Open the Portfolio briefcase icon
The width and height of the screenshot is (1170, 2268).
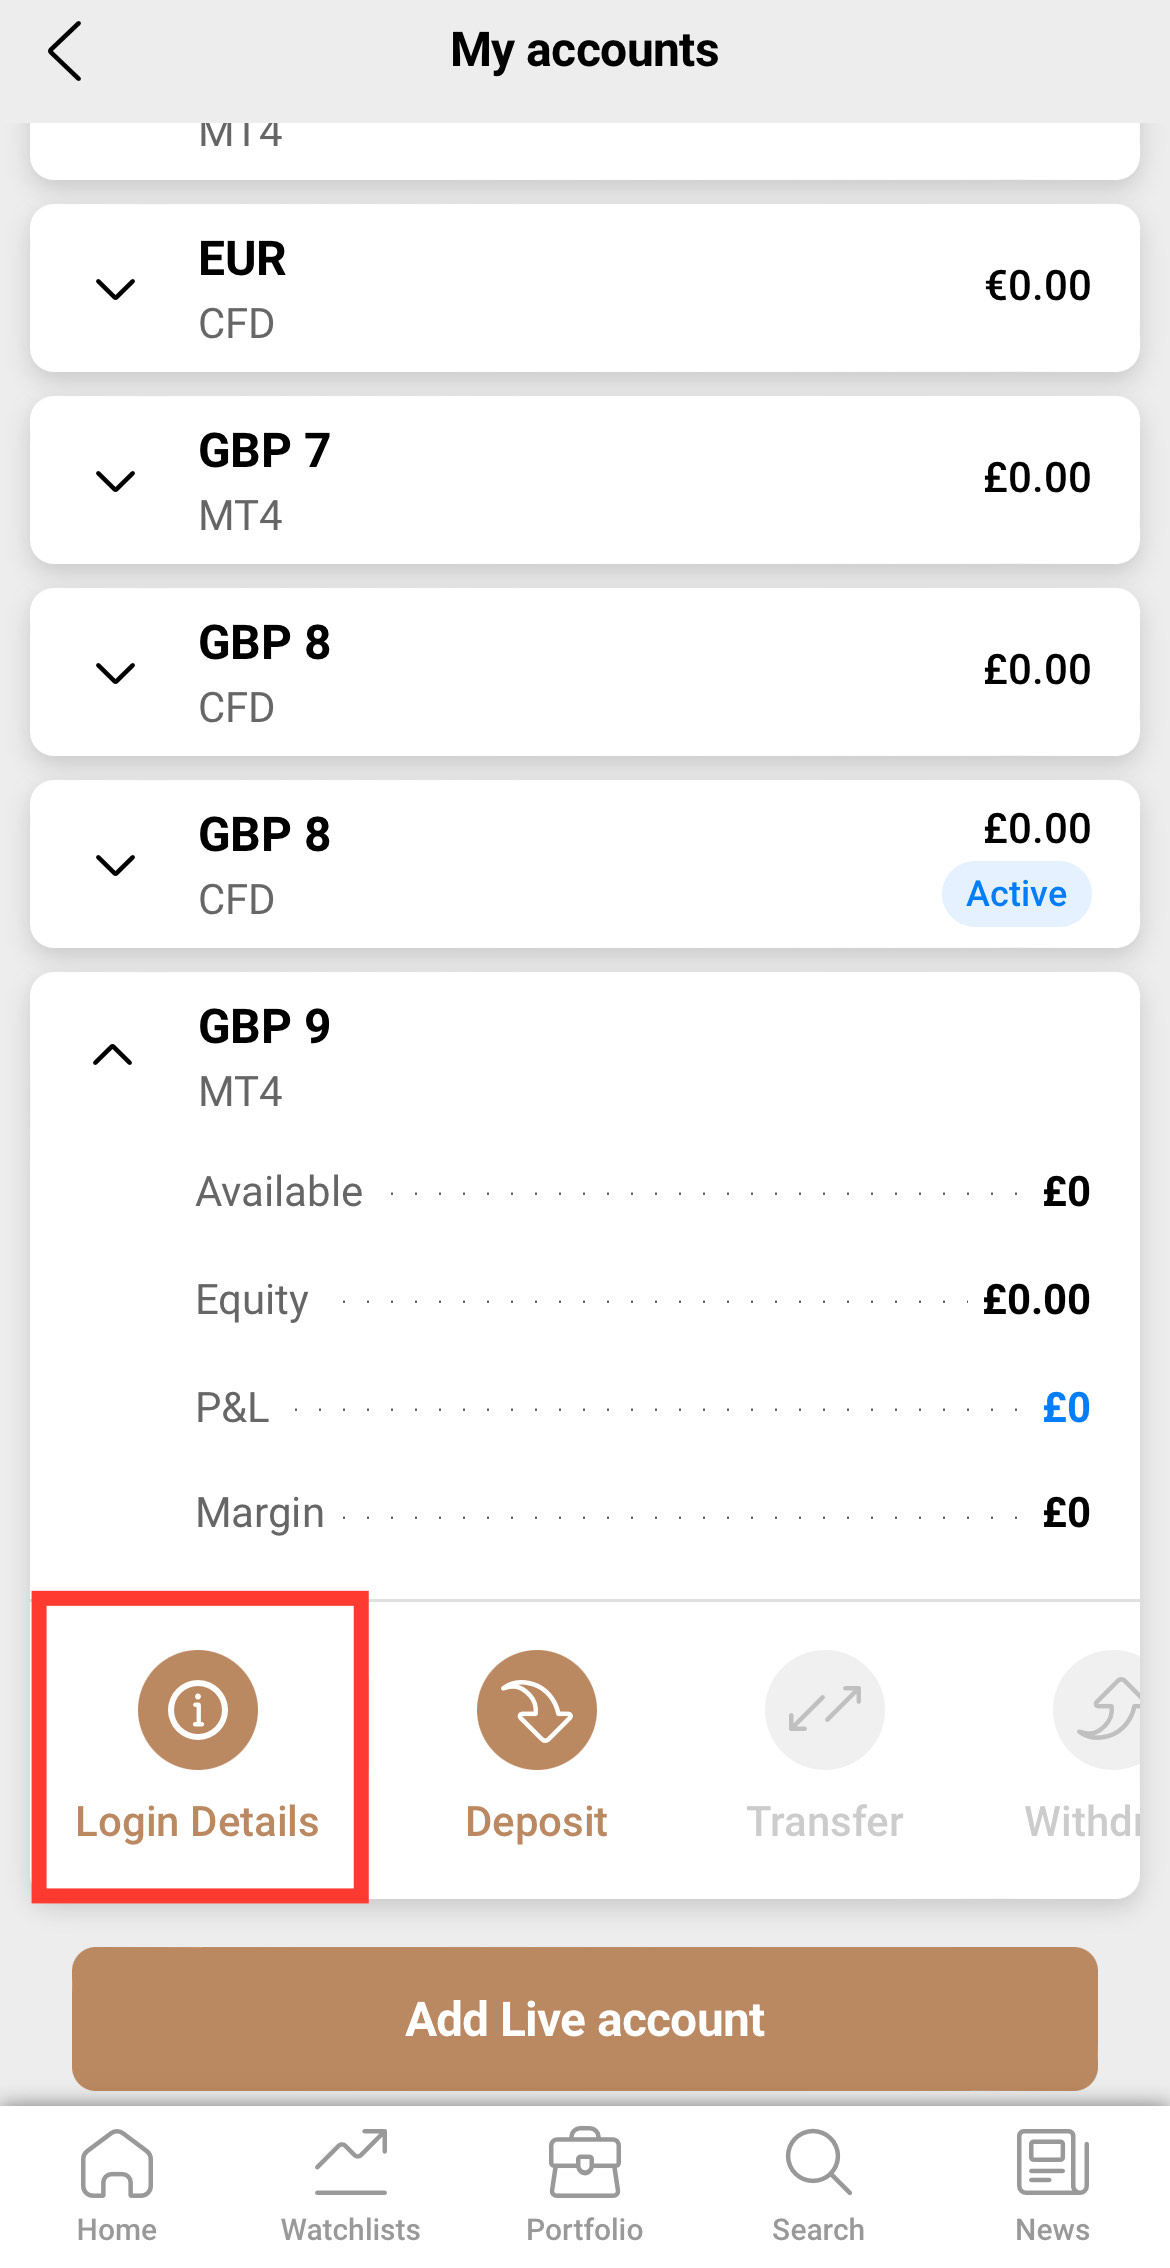(585, 2164)
